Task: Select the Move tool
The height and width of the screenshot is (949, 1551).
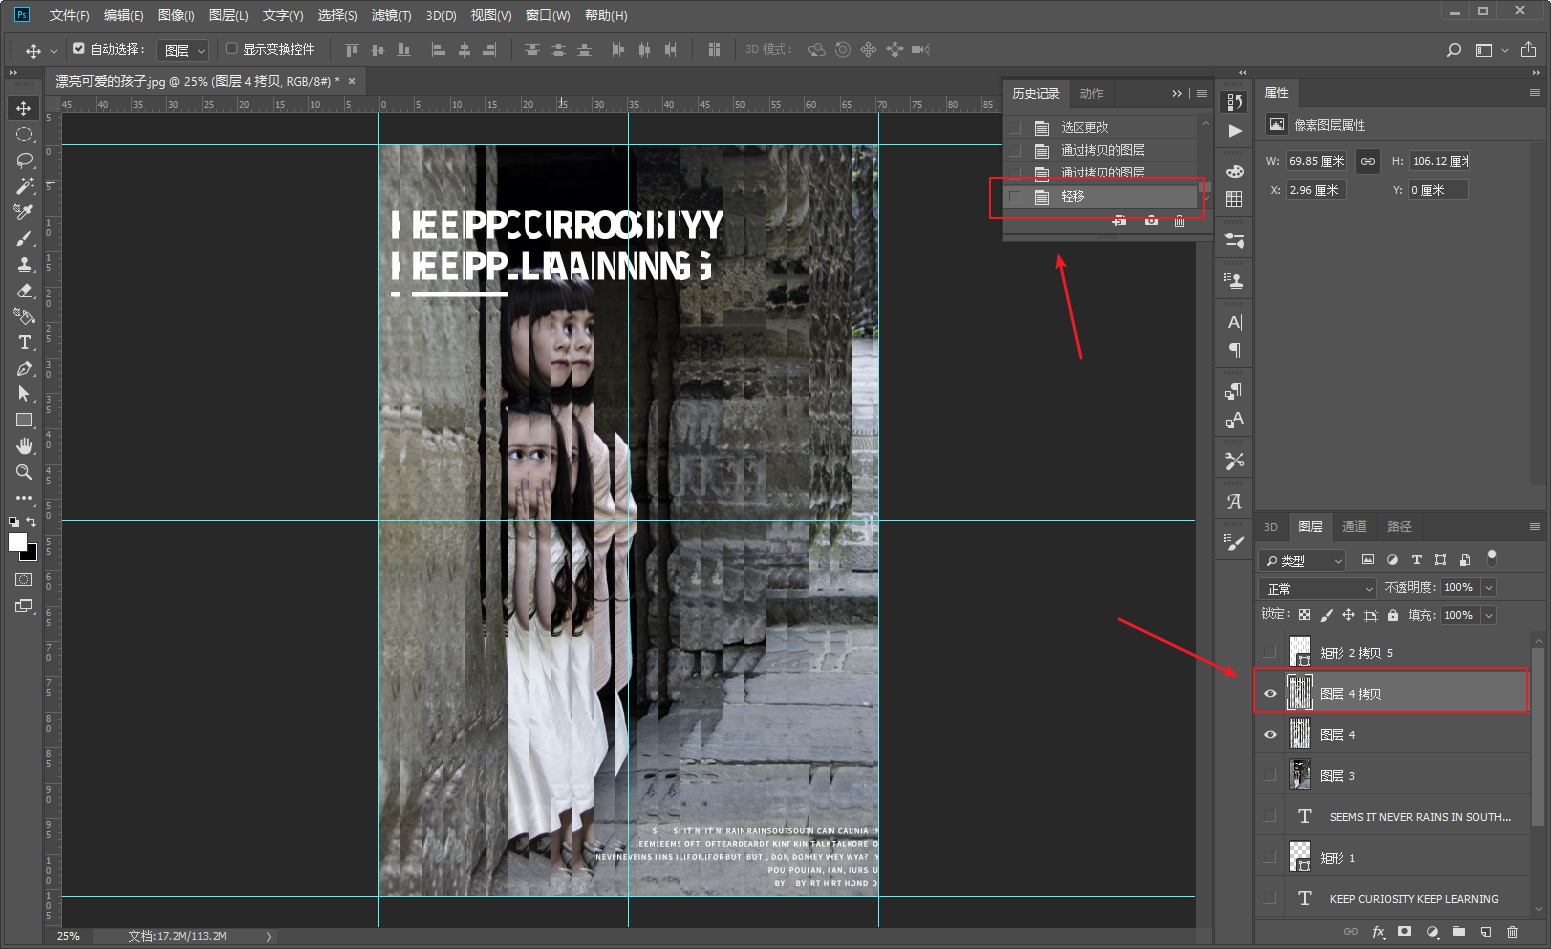Action: 24,108
